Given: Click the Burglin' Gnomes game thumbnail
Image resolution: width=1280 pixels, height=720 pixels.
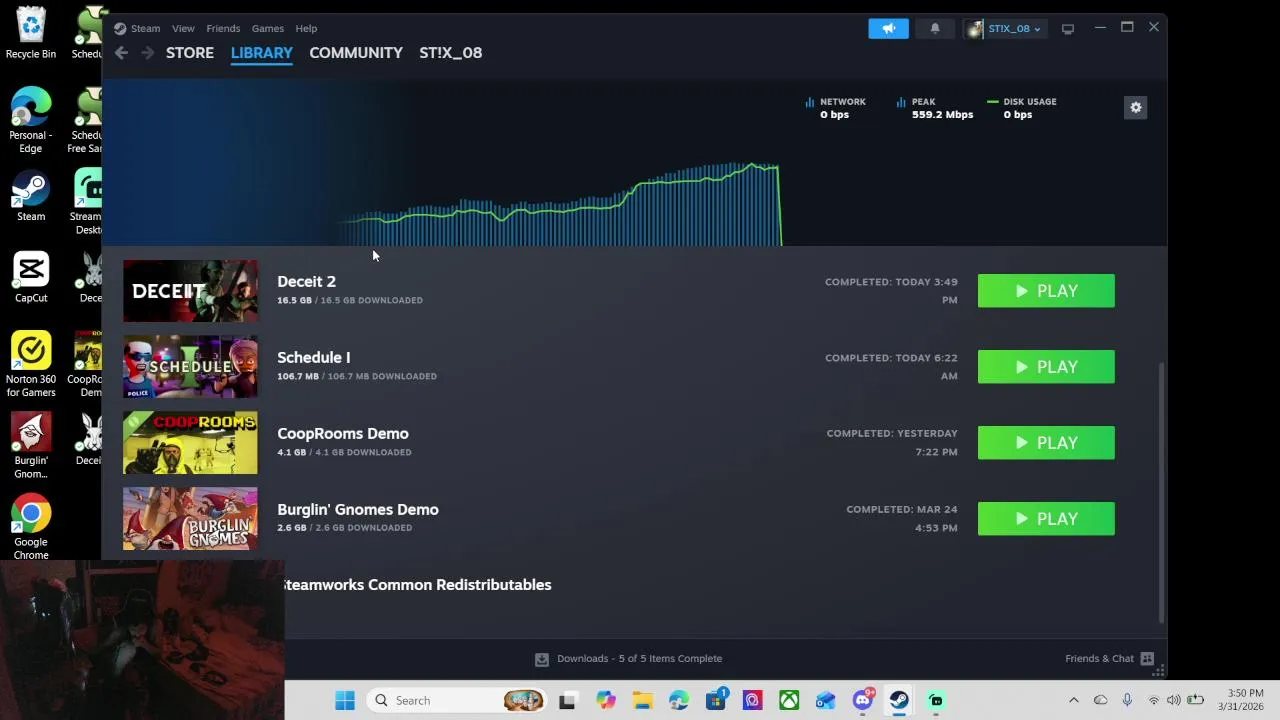Looking at the screenshot, I should (190, 519).
